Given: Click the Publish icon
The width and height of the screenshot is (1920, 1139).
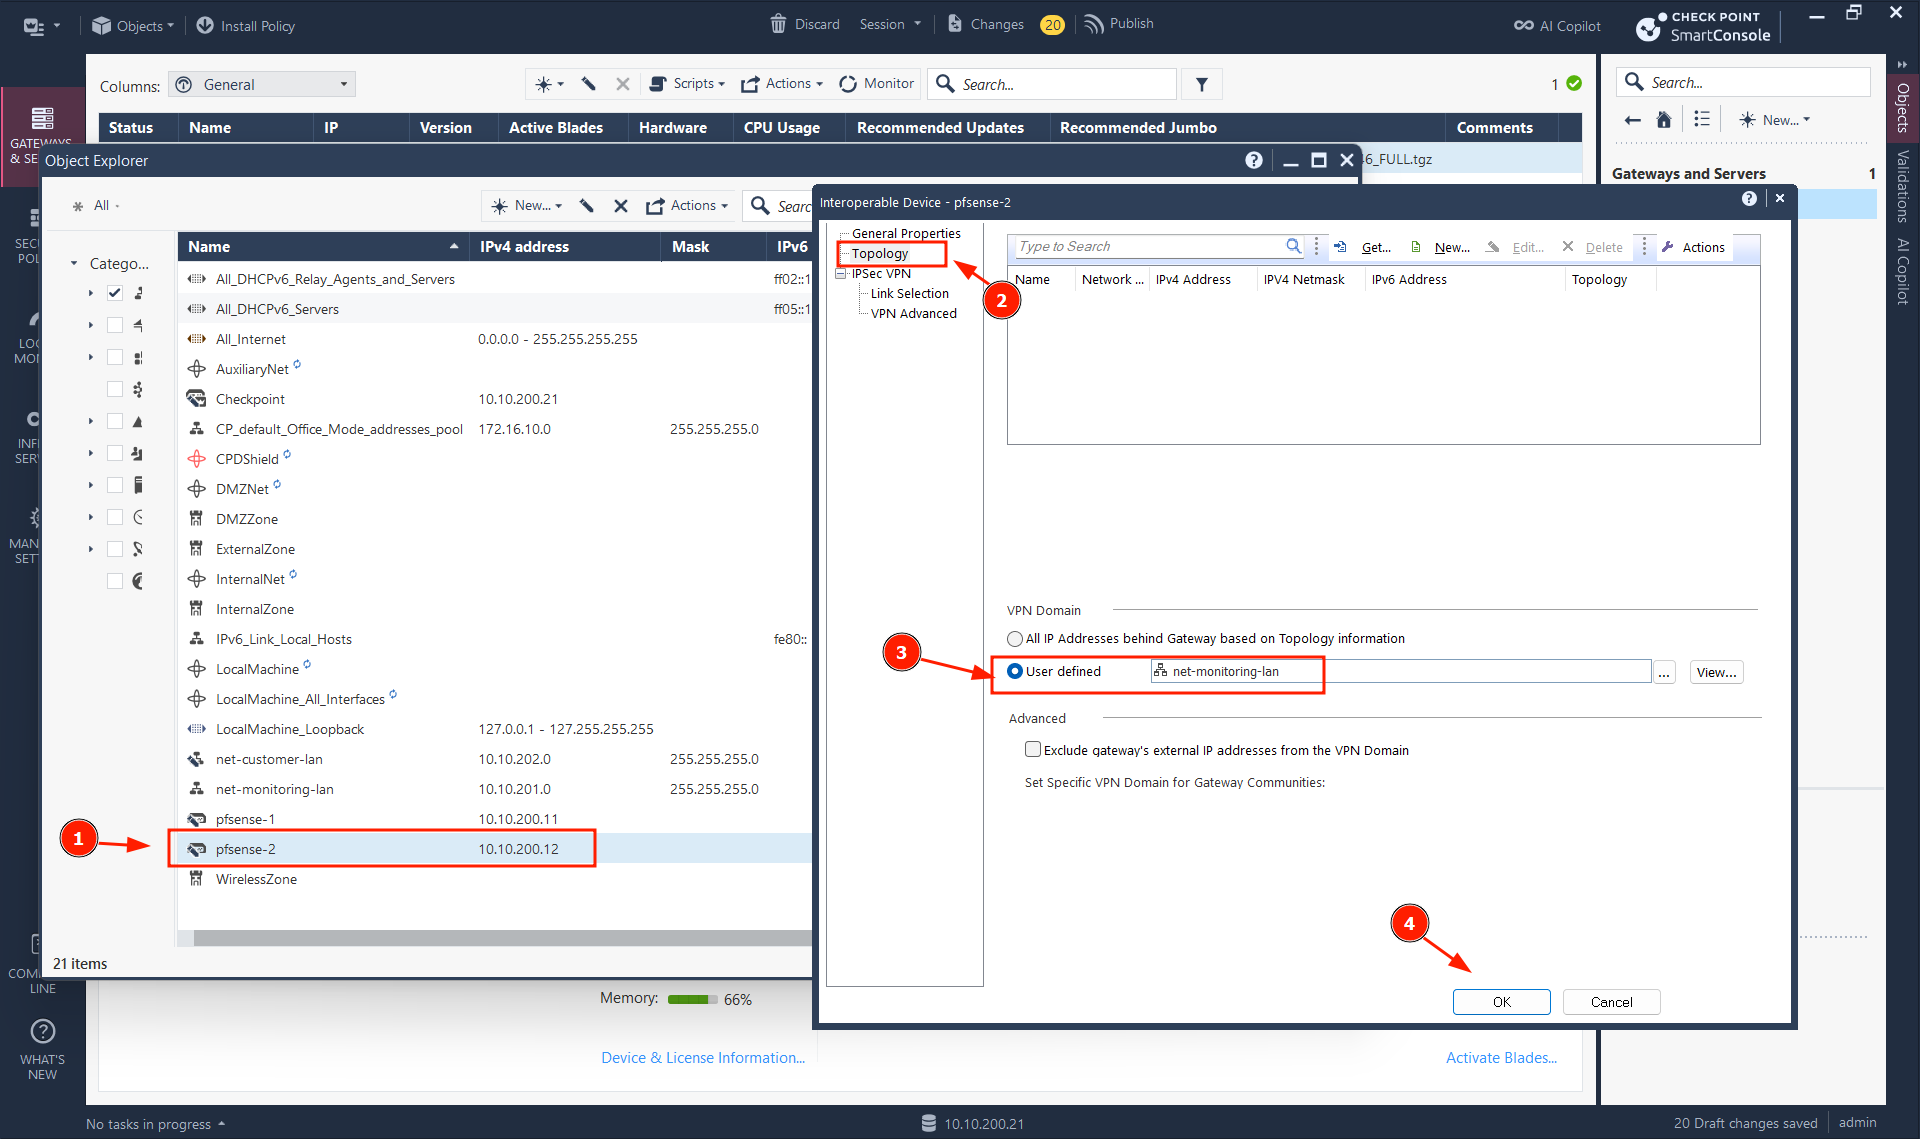Looking at the screenshot, I should pos(1094,24).
